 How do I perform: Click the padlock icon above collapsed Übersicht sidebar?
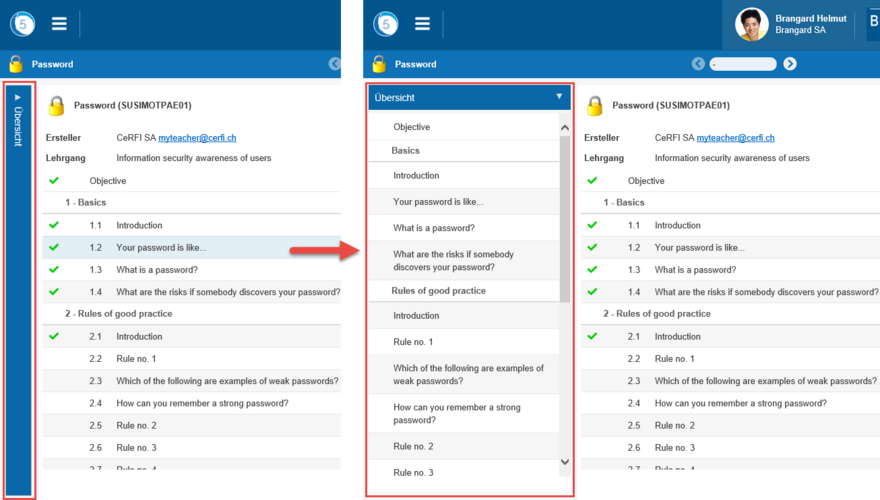(16, 64)
